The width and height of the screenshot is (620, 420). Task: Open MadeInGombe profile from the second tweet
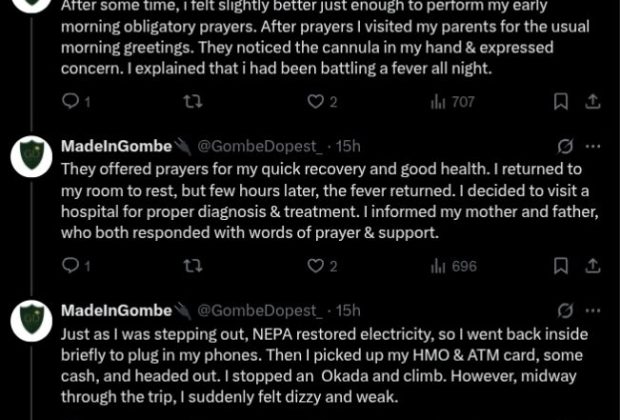pos(117,146)
